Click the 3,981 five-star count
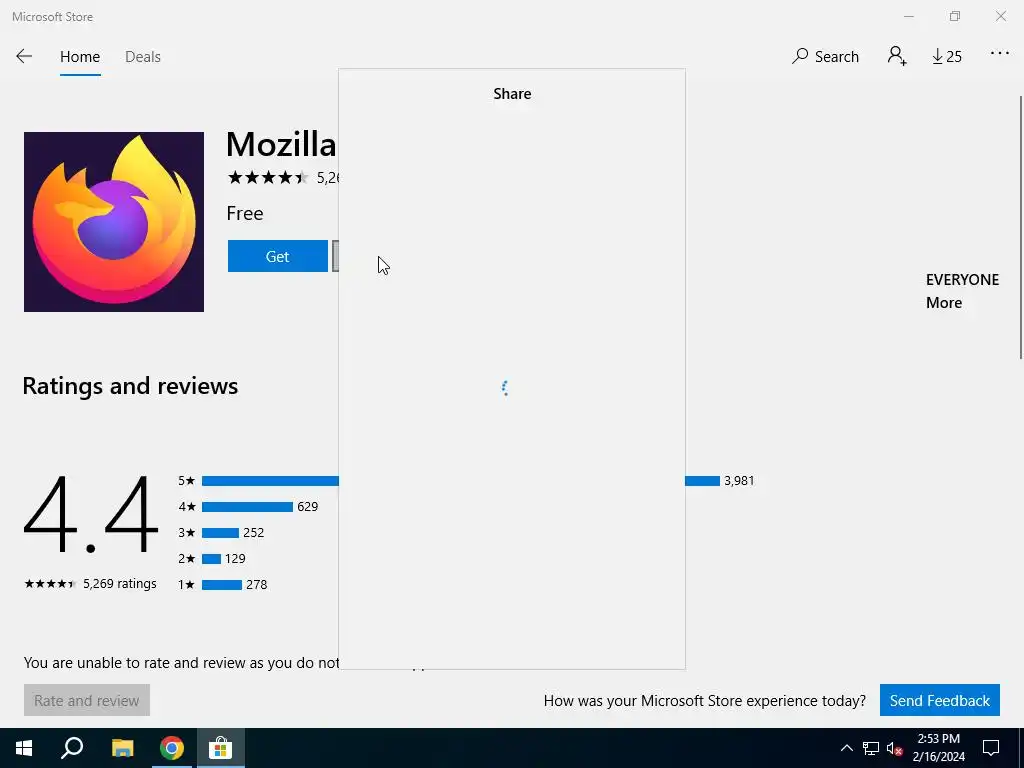This screenshot has height=768, width=1024. tap(739, 481)
